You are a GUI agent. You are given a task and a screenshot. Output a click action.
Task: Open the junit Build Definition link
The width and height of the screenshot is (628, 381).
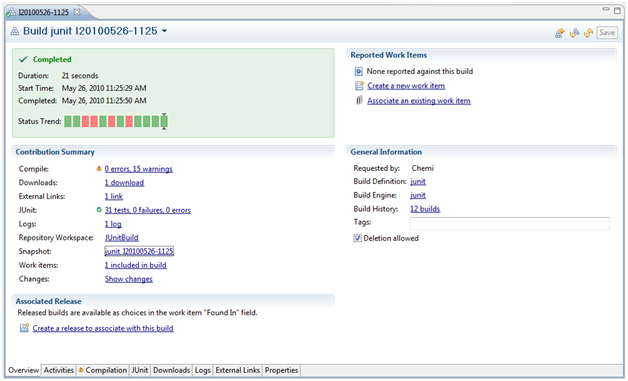[418, 181]
